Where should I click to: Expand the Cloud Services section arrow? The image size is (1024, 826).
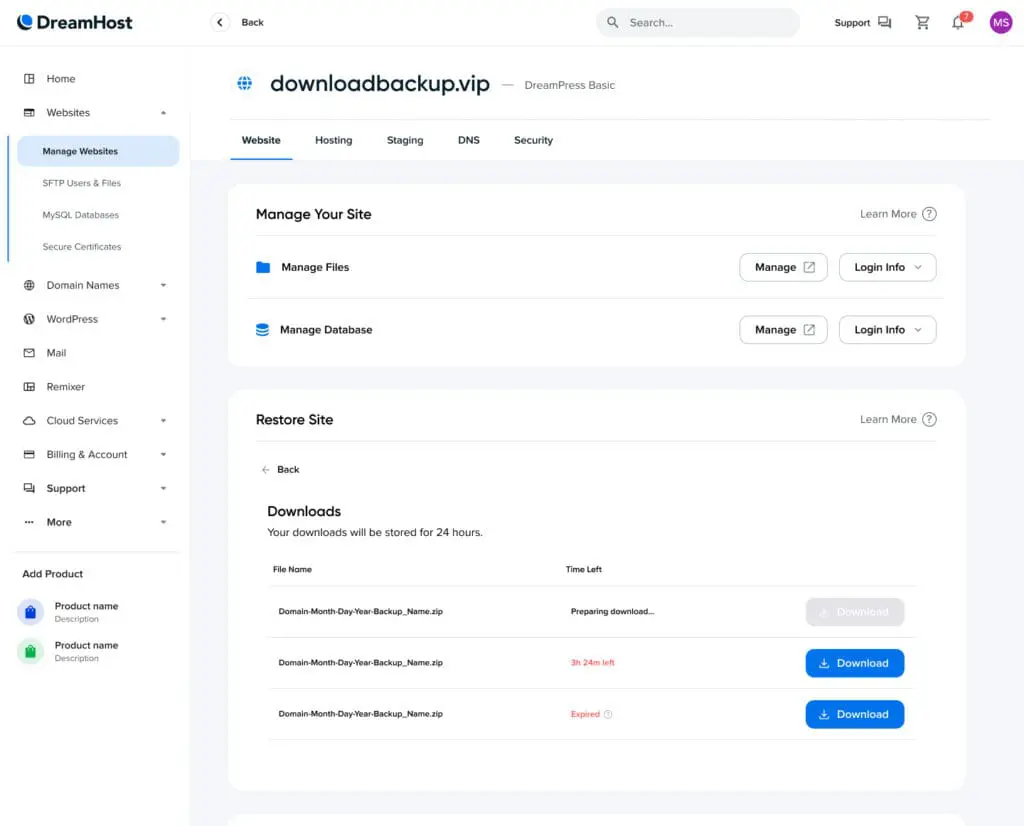(x=163, y=421)
